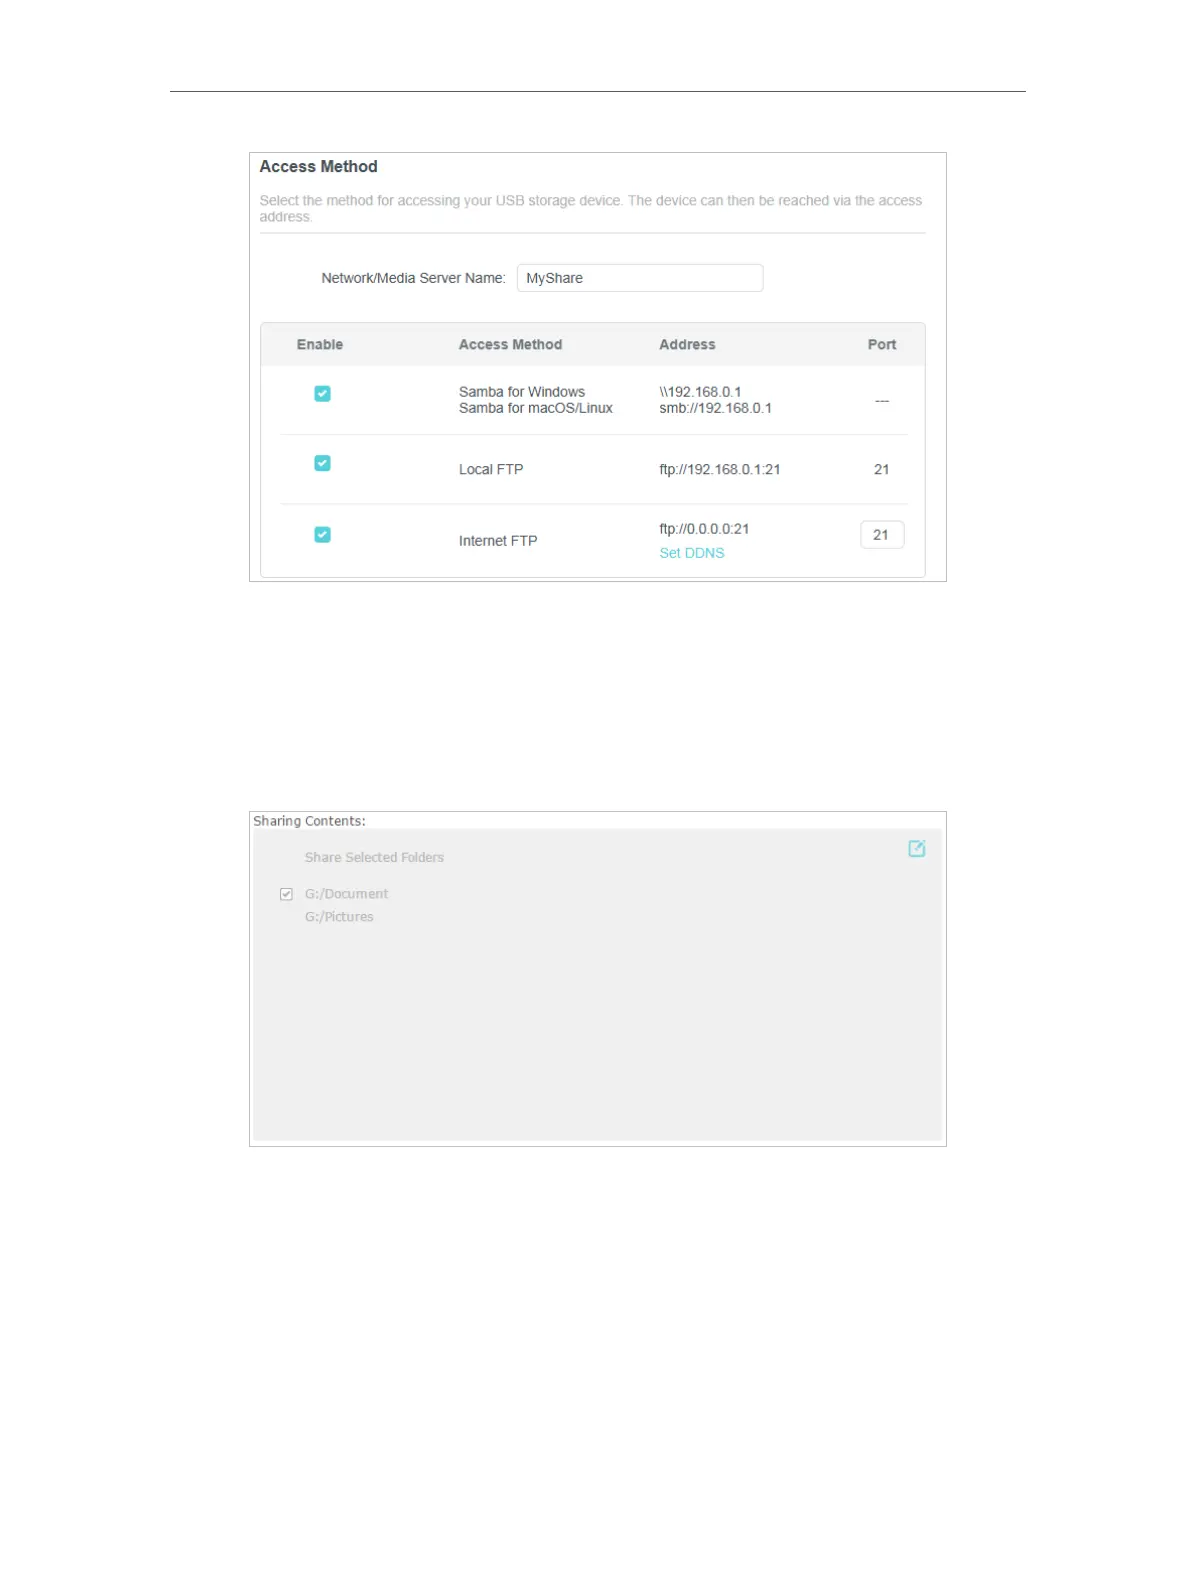Click the Local FTP address ftp://192.168.0.1:21

[x=720, y=469]
